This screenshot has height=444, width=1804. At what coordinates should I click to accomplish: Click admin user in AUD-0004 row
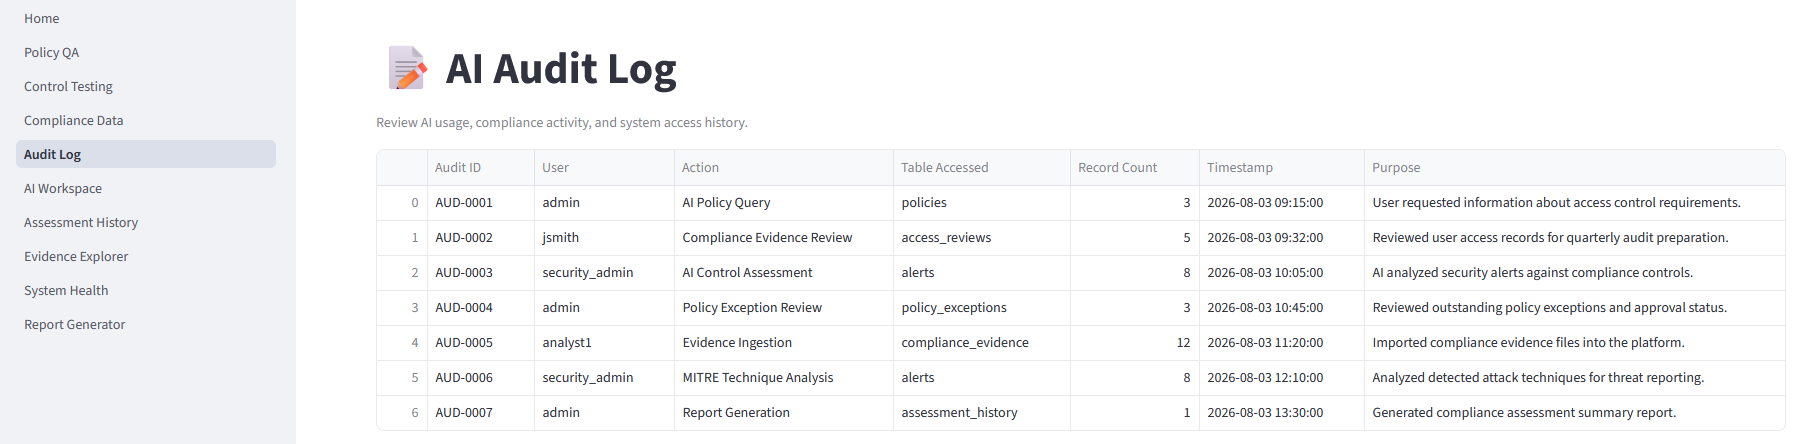[604, 308]
